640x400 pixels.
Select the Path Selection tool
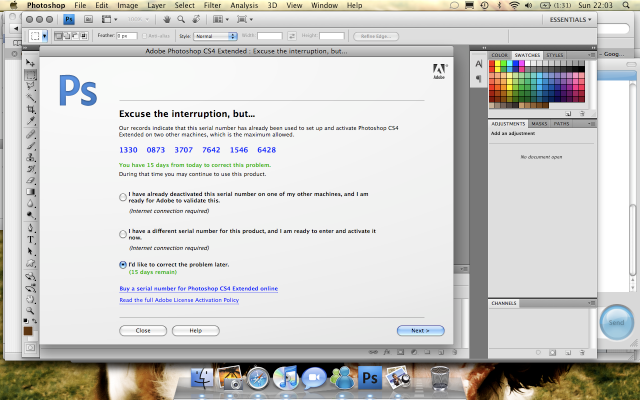pos(30,251)
